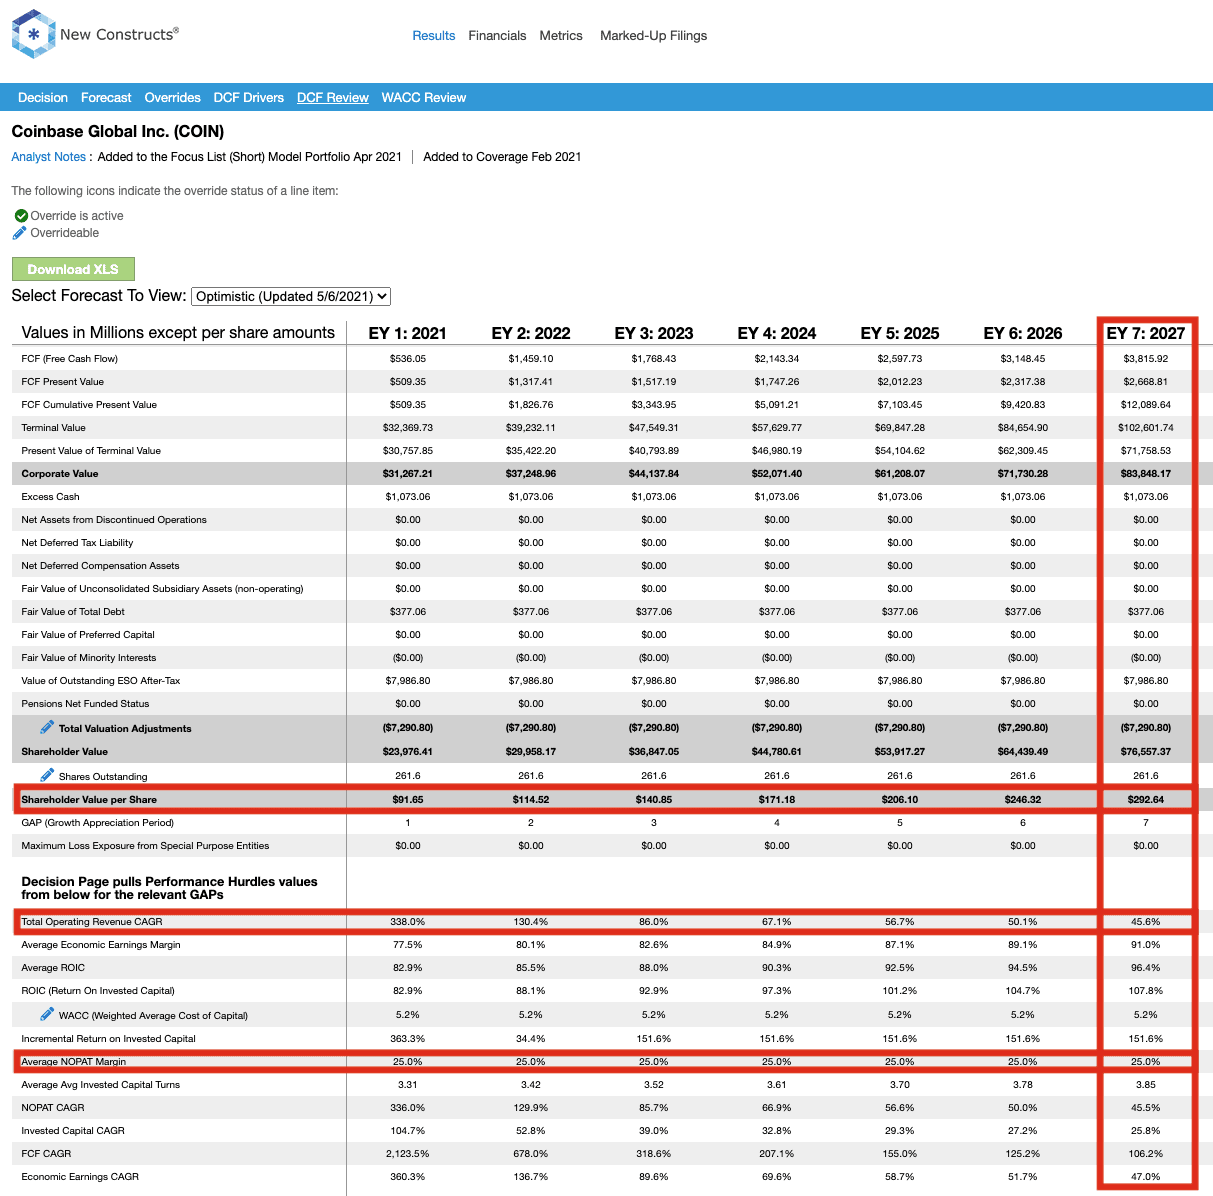Click the $91.65 per share value

click(408, 800)
